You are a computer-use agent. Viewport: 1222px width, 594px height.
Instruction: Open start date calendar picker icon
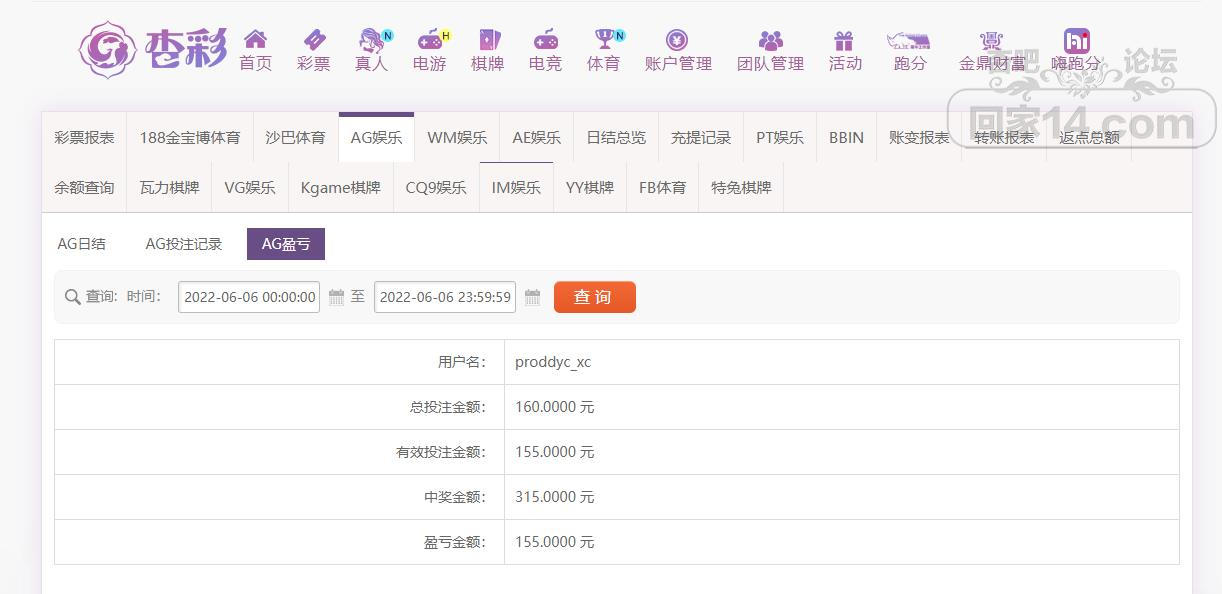[x=336, y=297]
